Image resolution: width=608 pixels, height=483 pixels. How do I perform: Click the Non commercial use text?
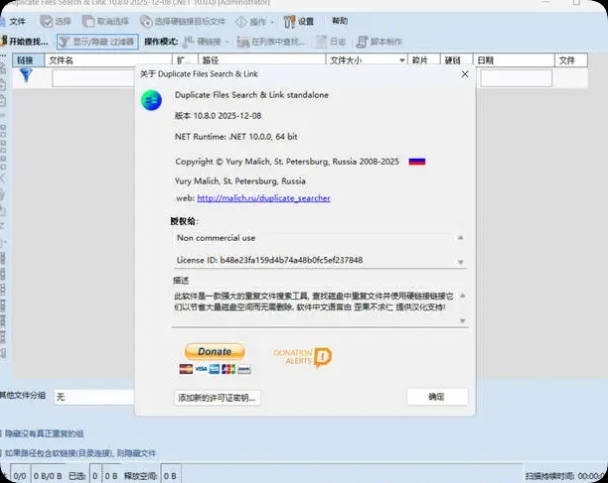(x=216, y=238)
